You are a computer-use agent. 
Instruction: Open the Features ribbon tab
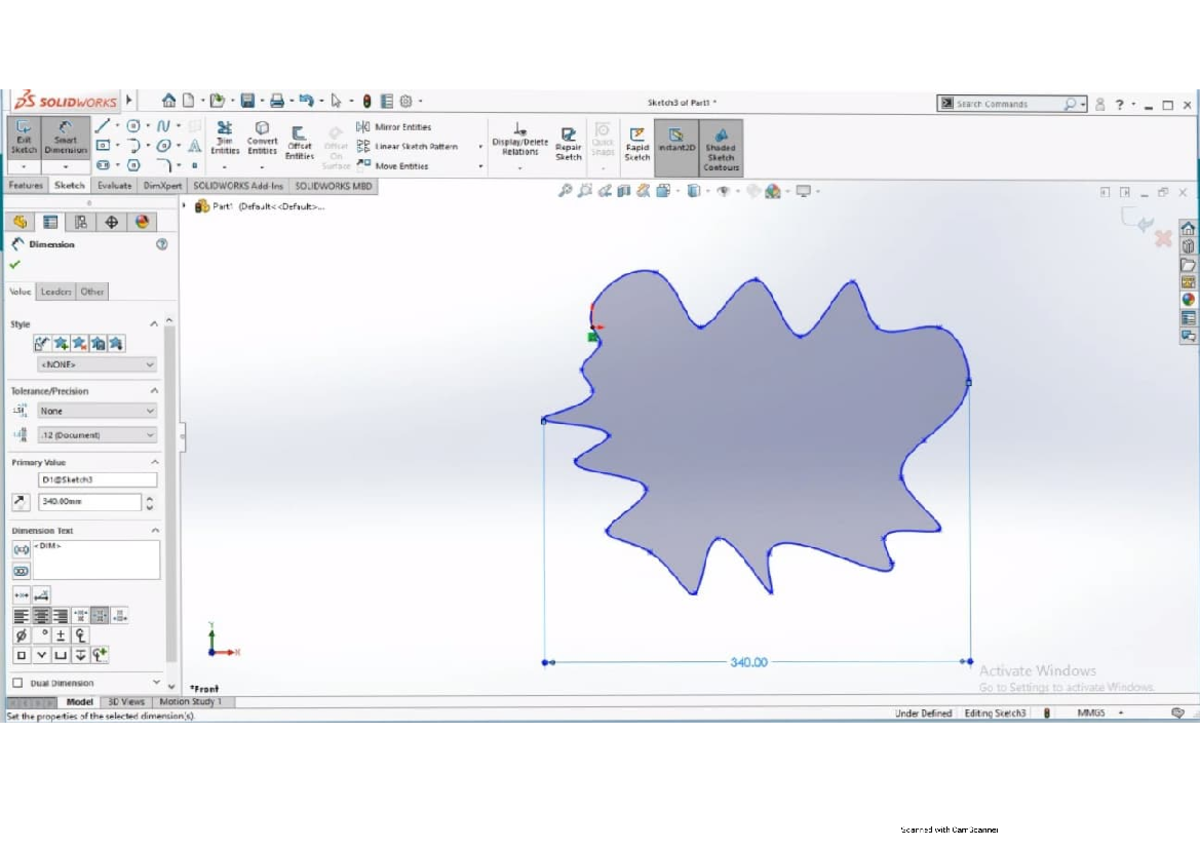(x=26, y=186)
